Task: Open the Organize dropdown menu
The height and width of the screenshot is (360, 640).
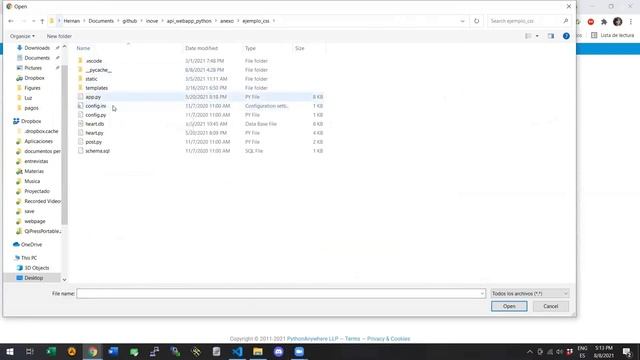Action: (22, 36)
